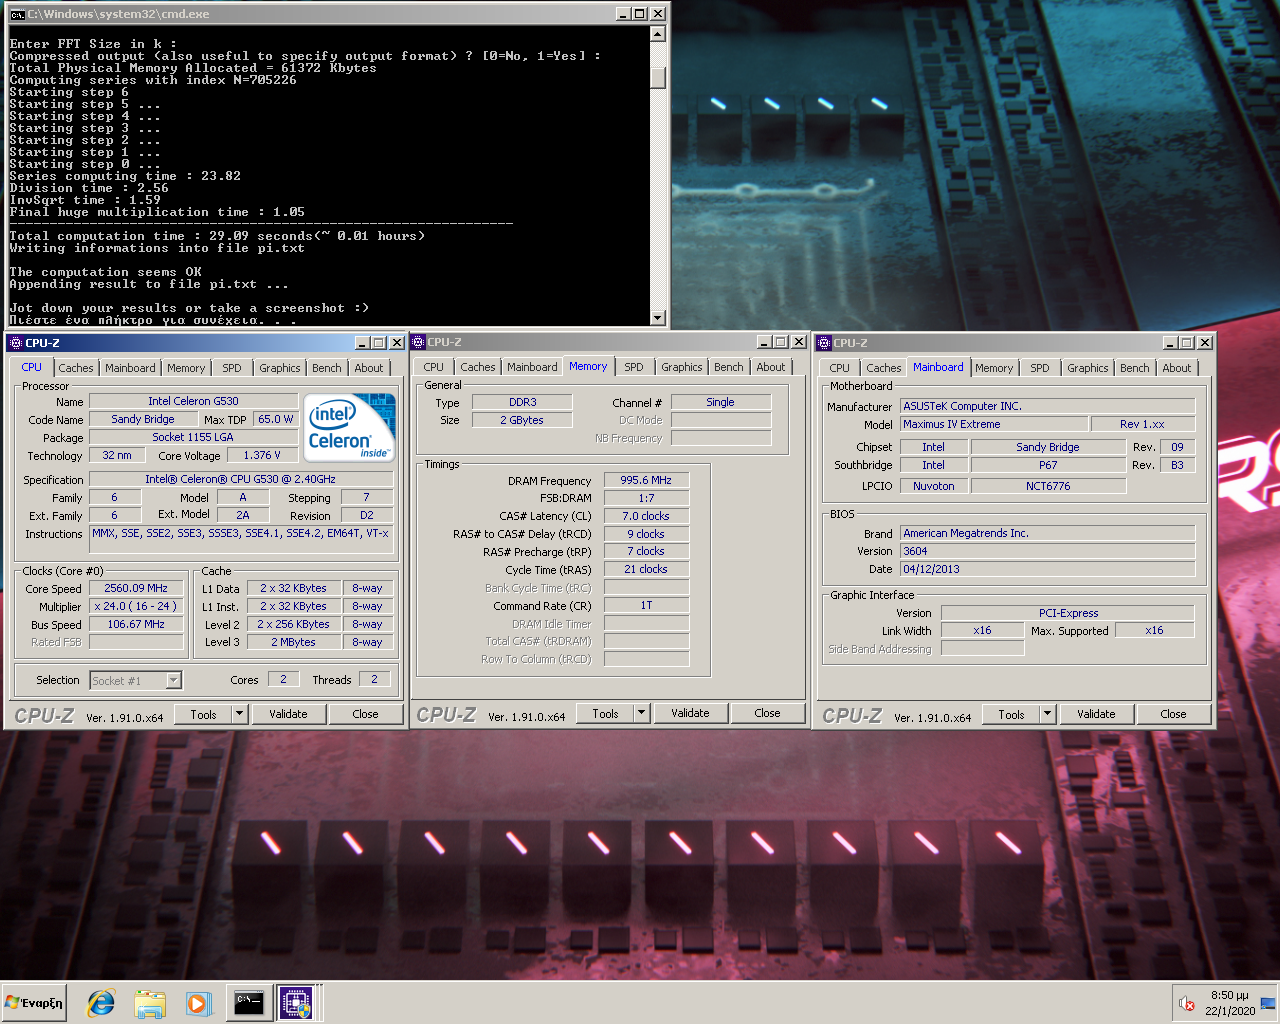Click Close button in left CPU-Z window
This screenshot has height=1024, width=1280.
[x=366, y=714]
